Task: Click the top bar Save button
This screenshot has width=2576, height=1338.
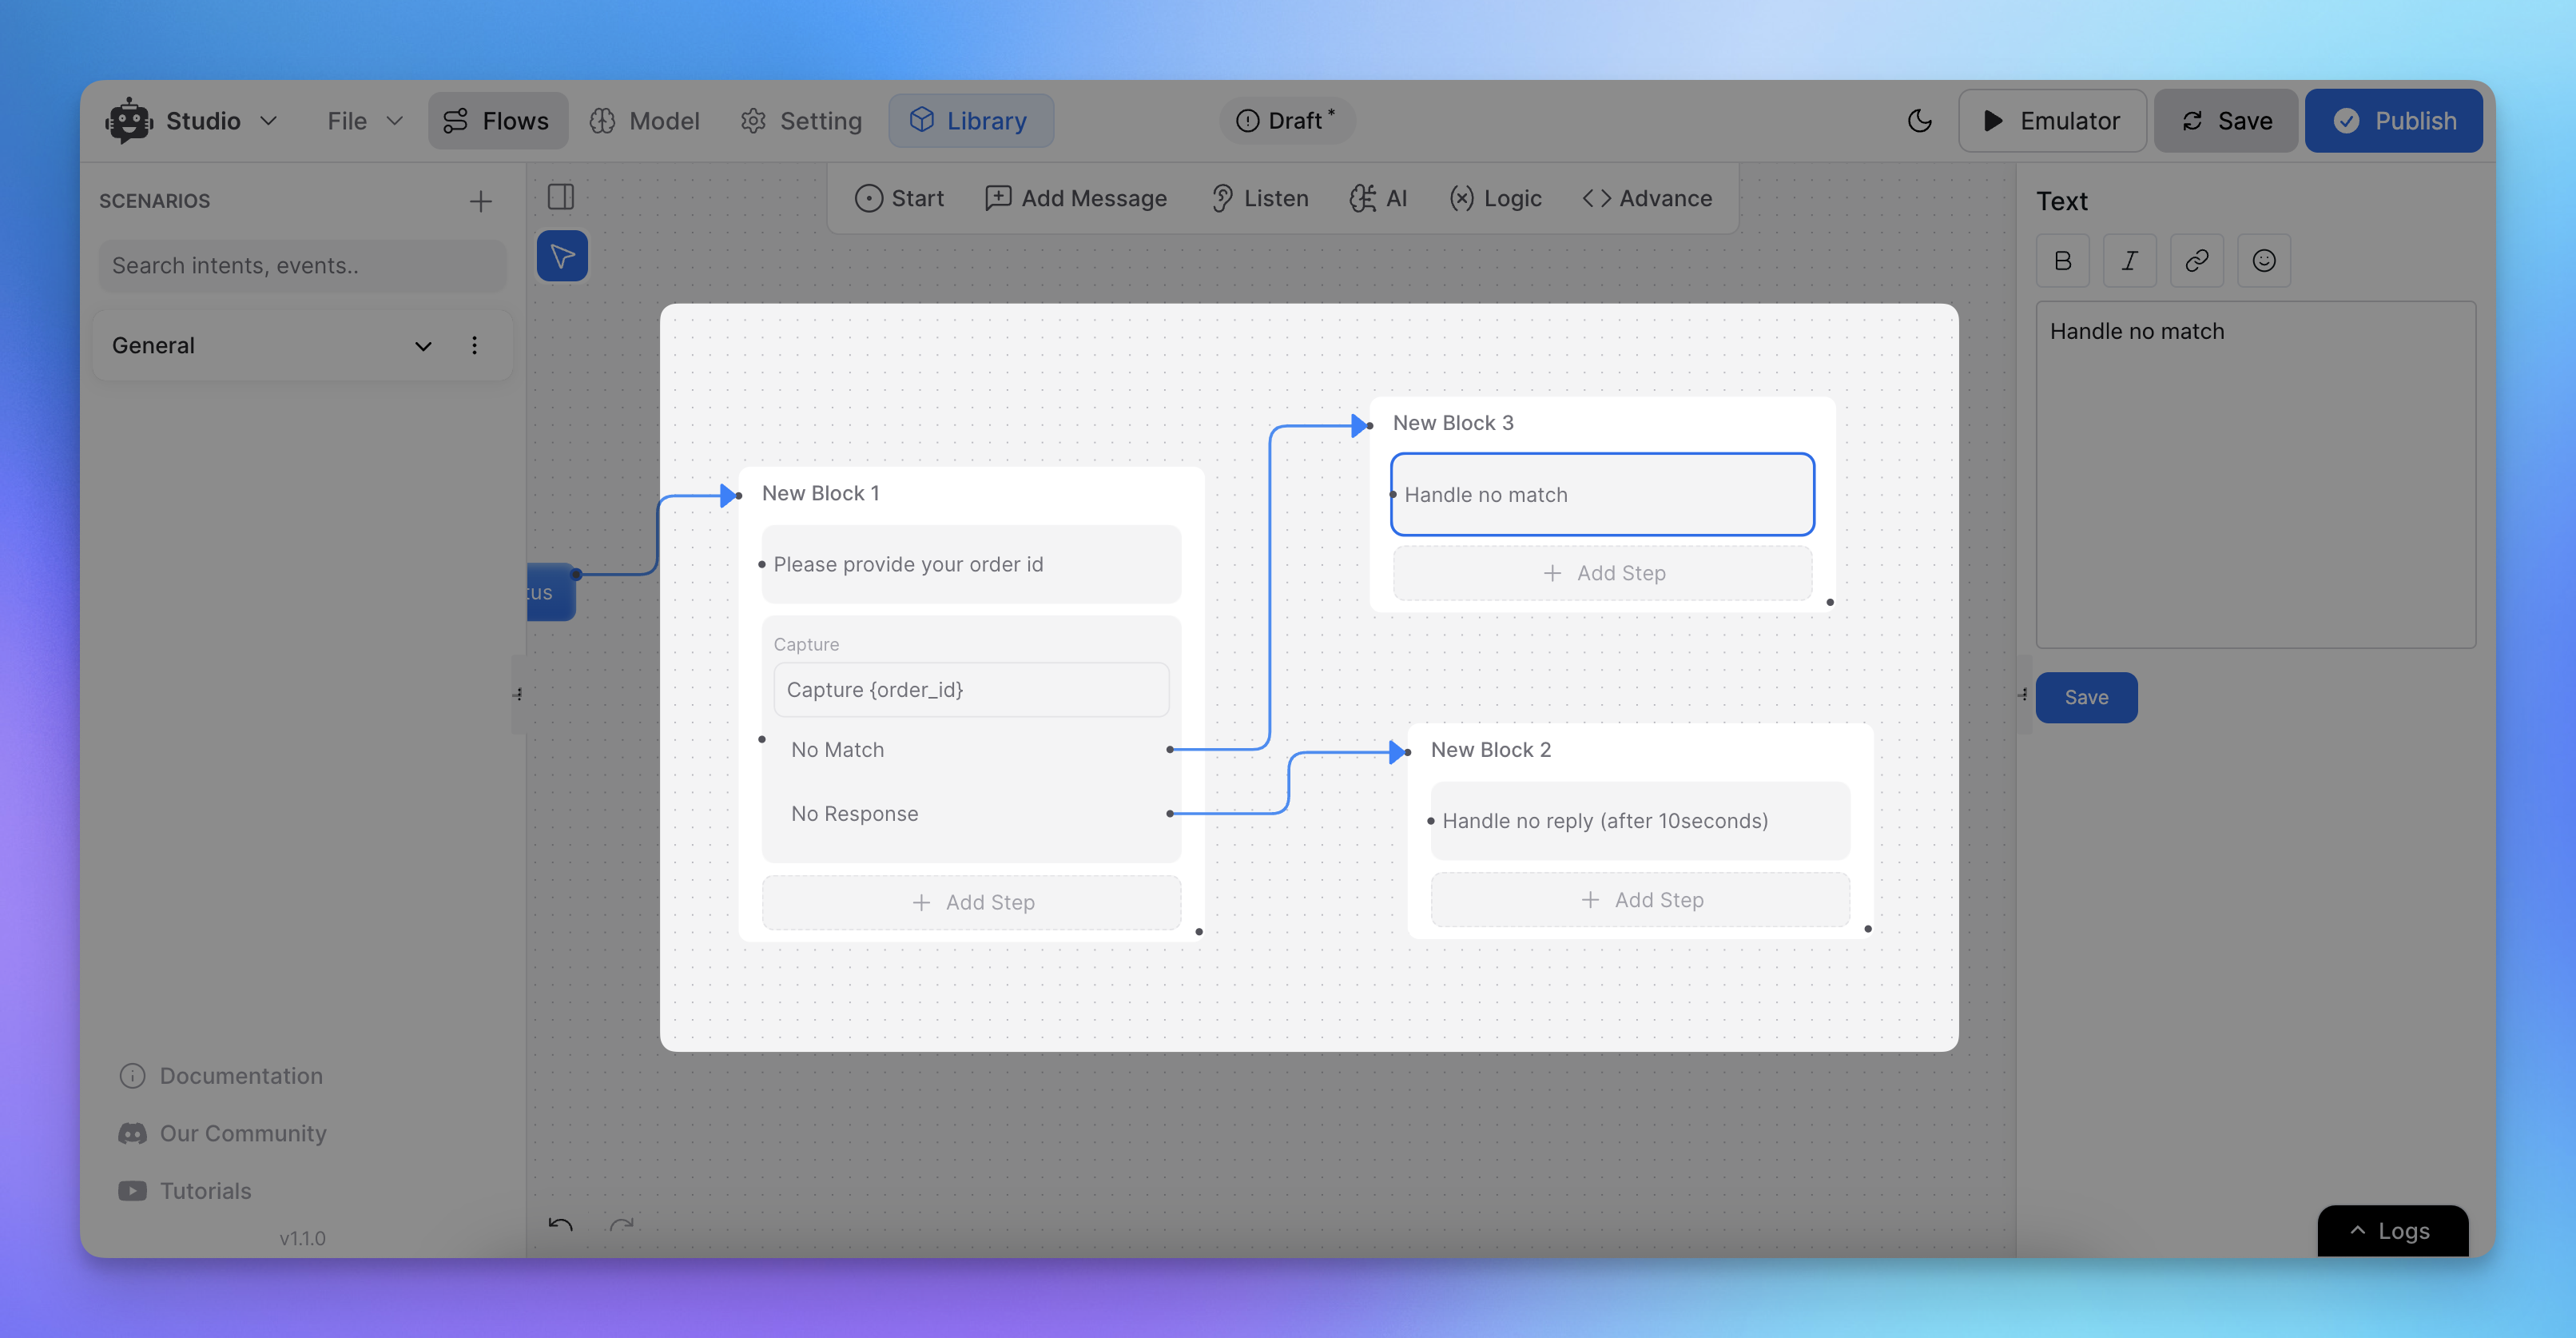Action: (x=2226, y=121)
